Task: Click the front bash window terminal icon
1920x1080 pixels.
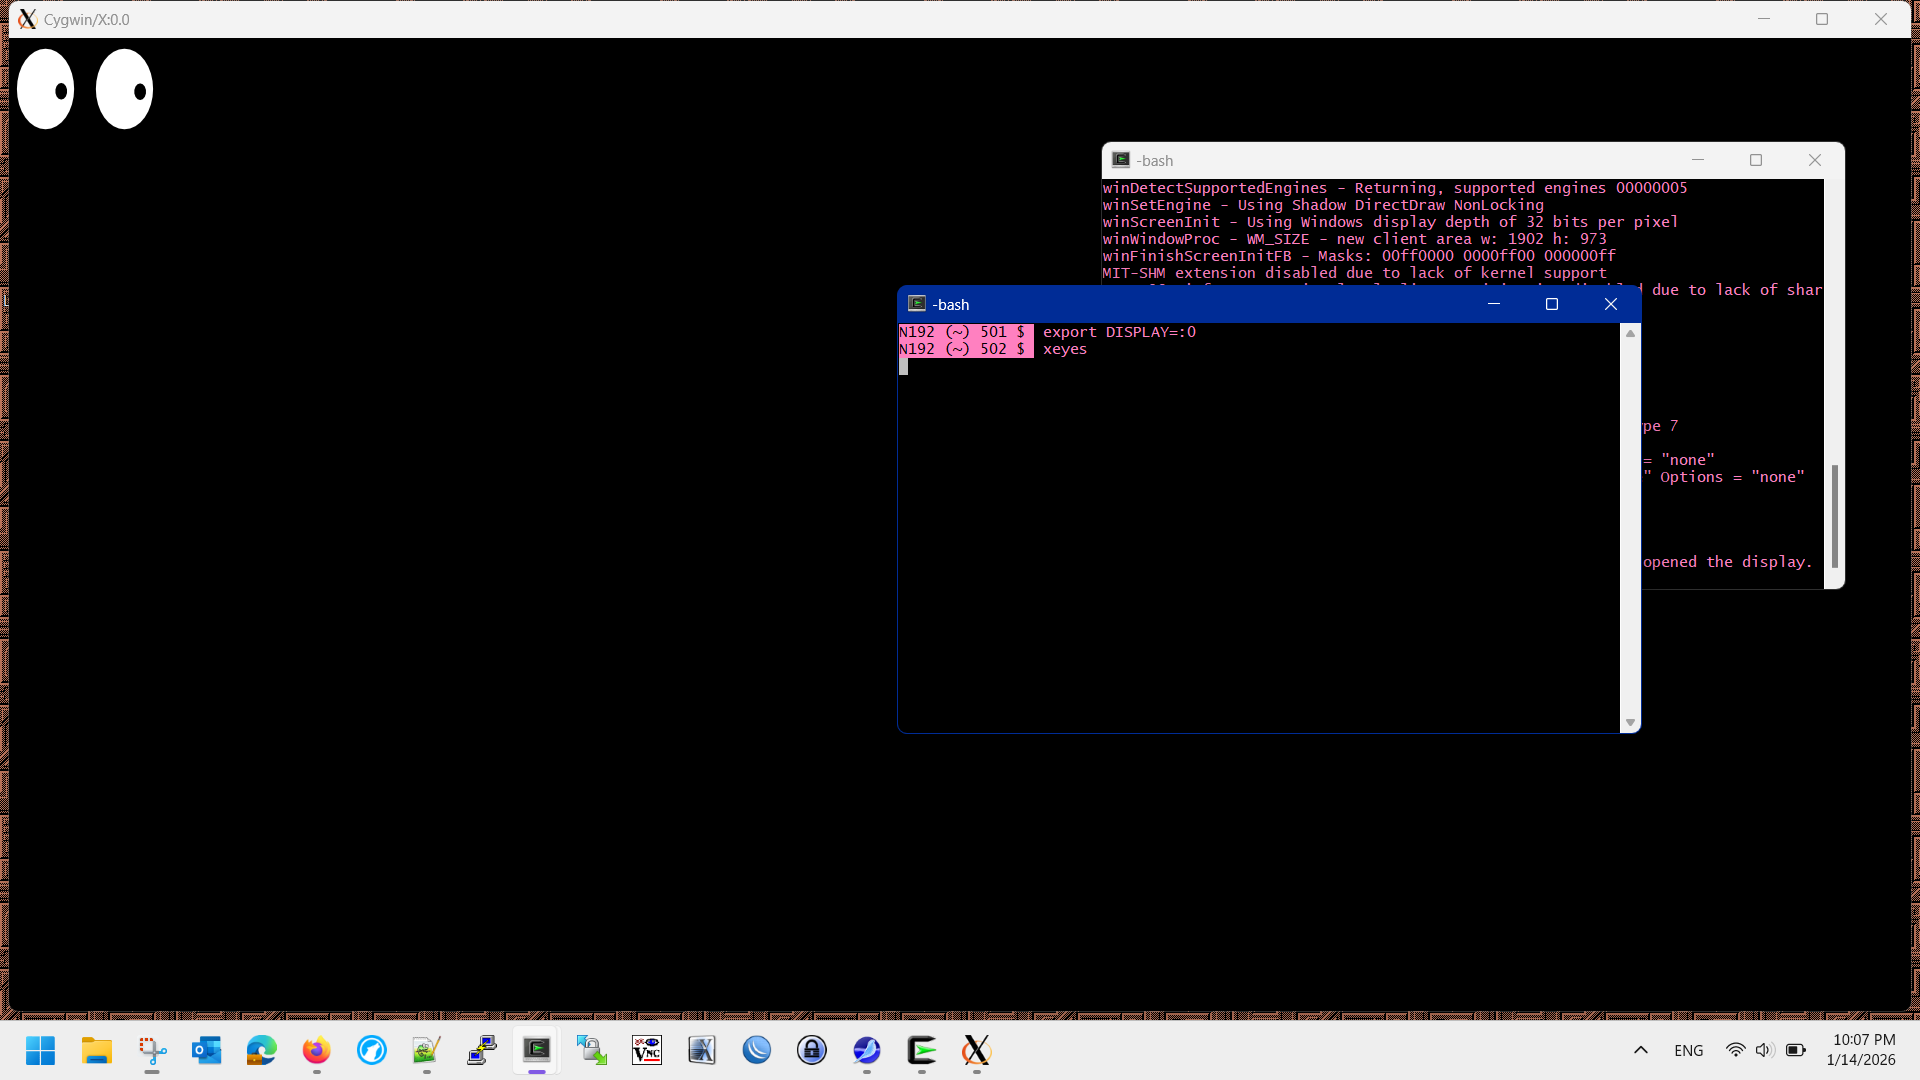Action: 916,304
